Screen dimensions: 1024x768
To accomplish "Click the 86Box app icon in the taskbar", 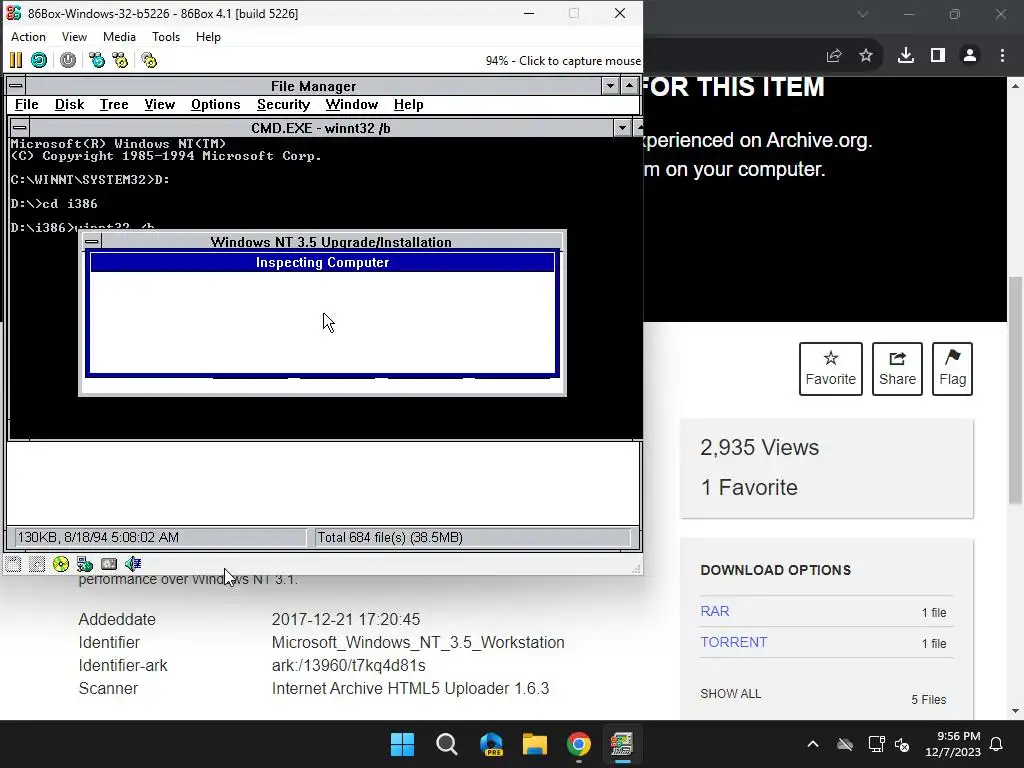I will pyautogui.click(x=622, y=744).
